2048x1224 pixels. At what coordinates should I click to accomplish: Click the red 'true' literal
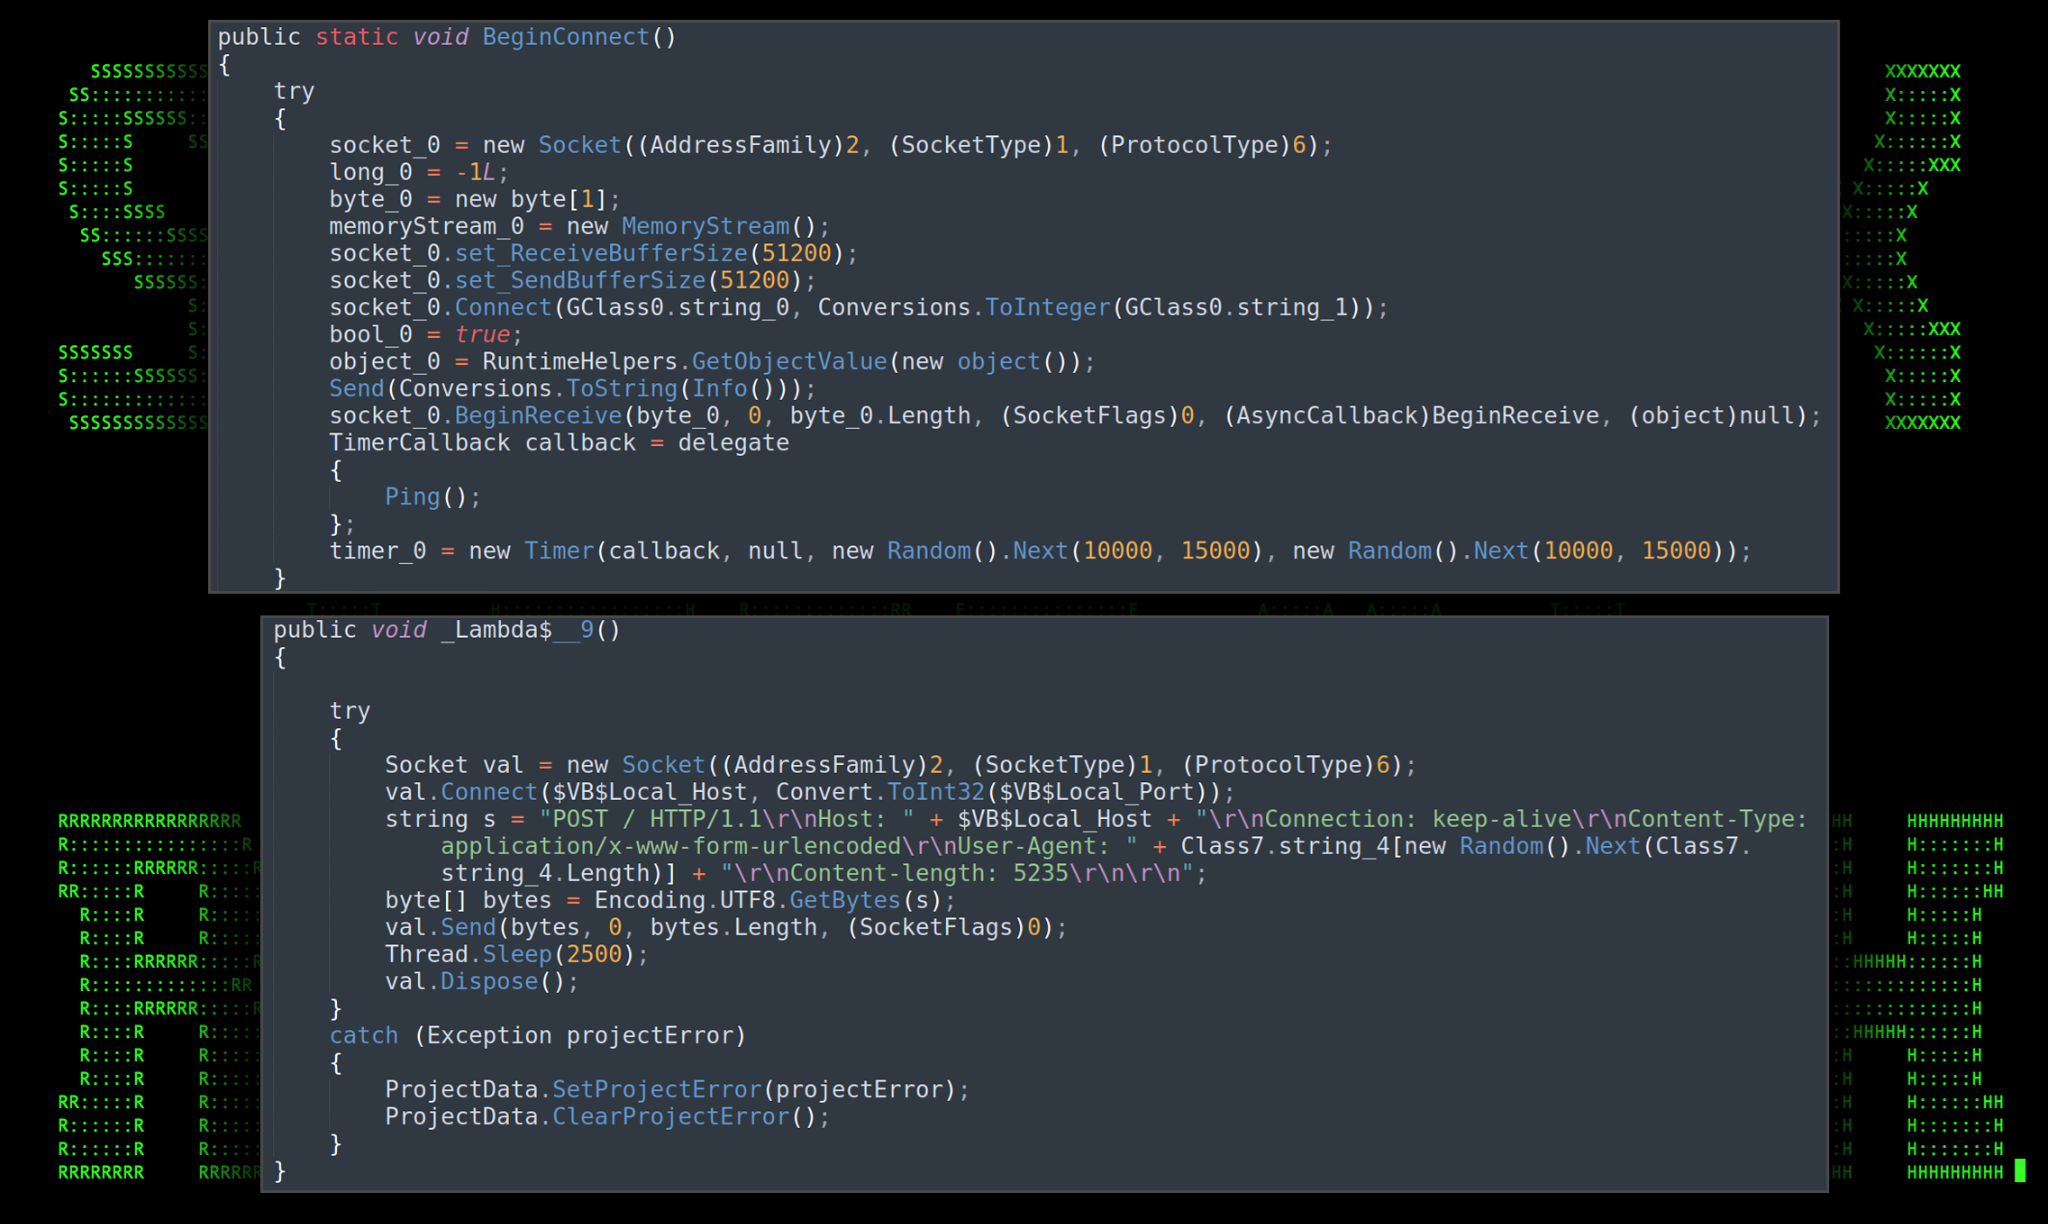click(483, 335)
